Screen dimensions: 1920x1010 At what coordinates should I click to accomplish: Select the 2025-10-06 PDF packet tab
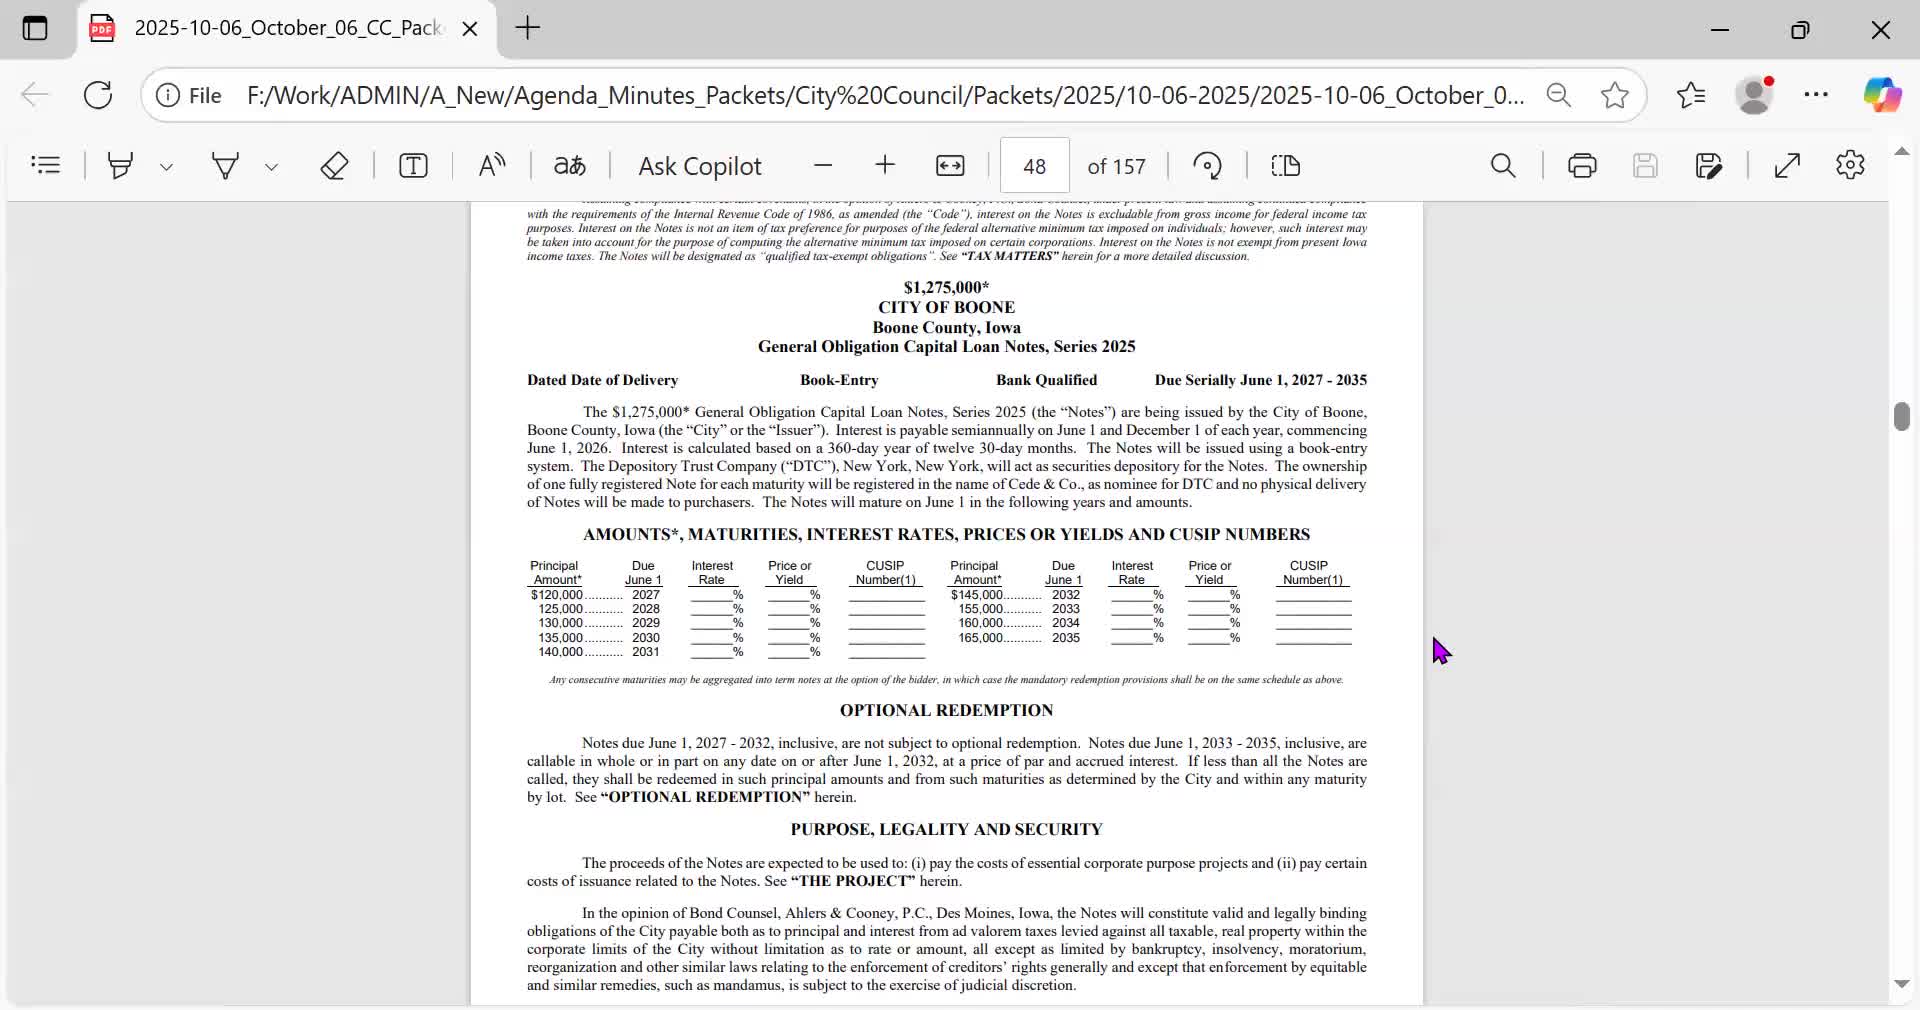point(287,28)
